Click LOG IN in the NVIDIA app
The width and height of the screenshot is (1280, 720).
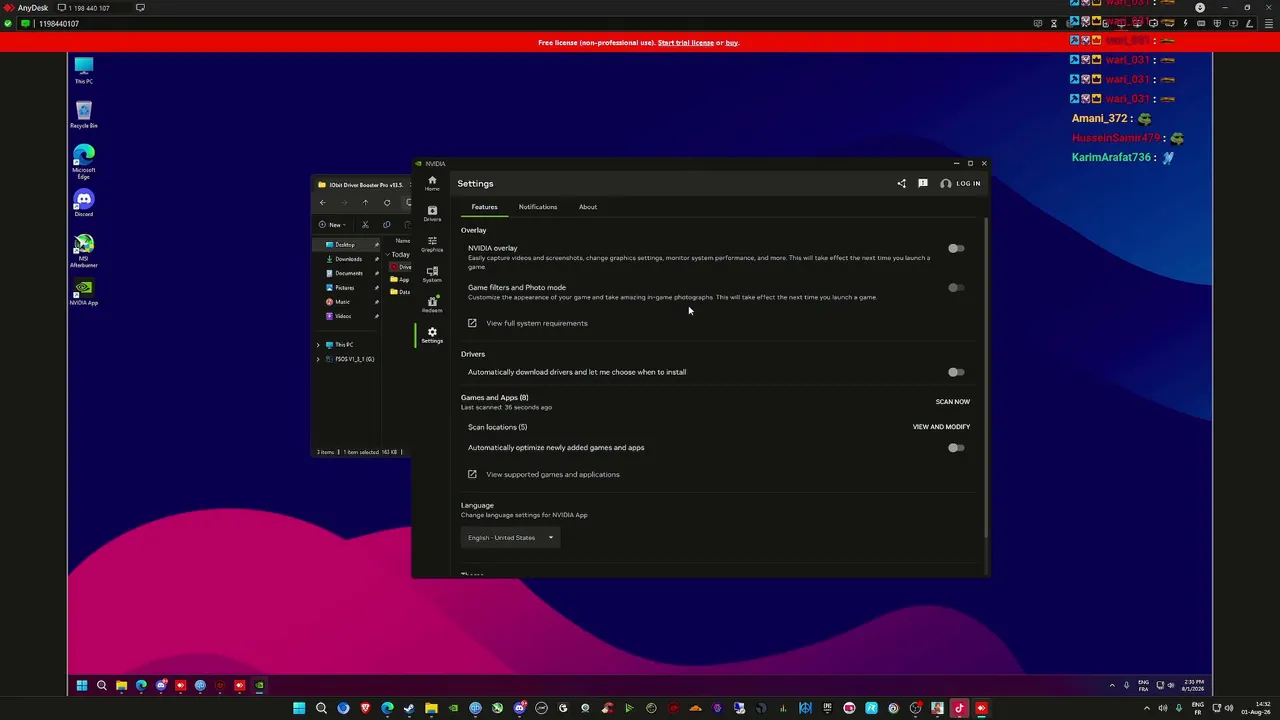pyautogui.click(x=960, y=184)
